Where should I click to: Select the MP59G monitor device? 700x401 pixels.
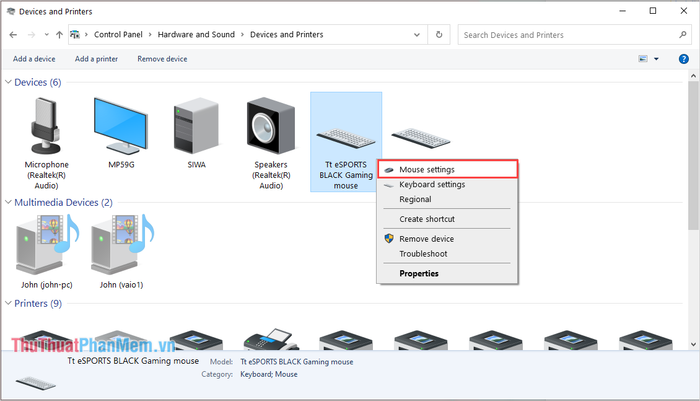coord(121,126)
